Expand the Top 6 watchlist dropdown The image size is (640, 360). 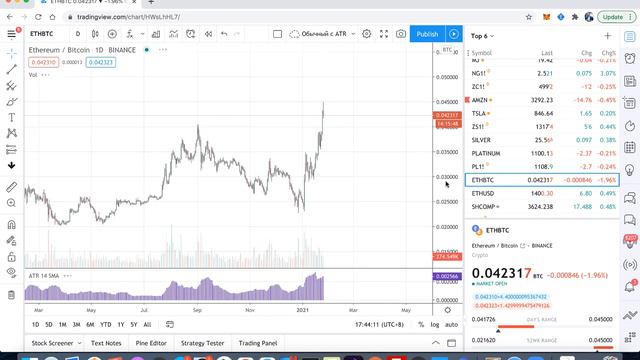coord(482,36)
